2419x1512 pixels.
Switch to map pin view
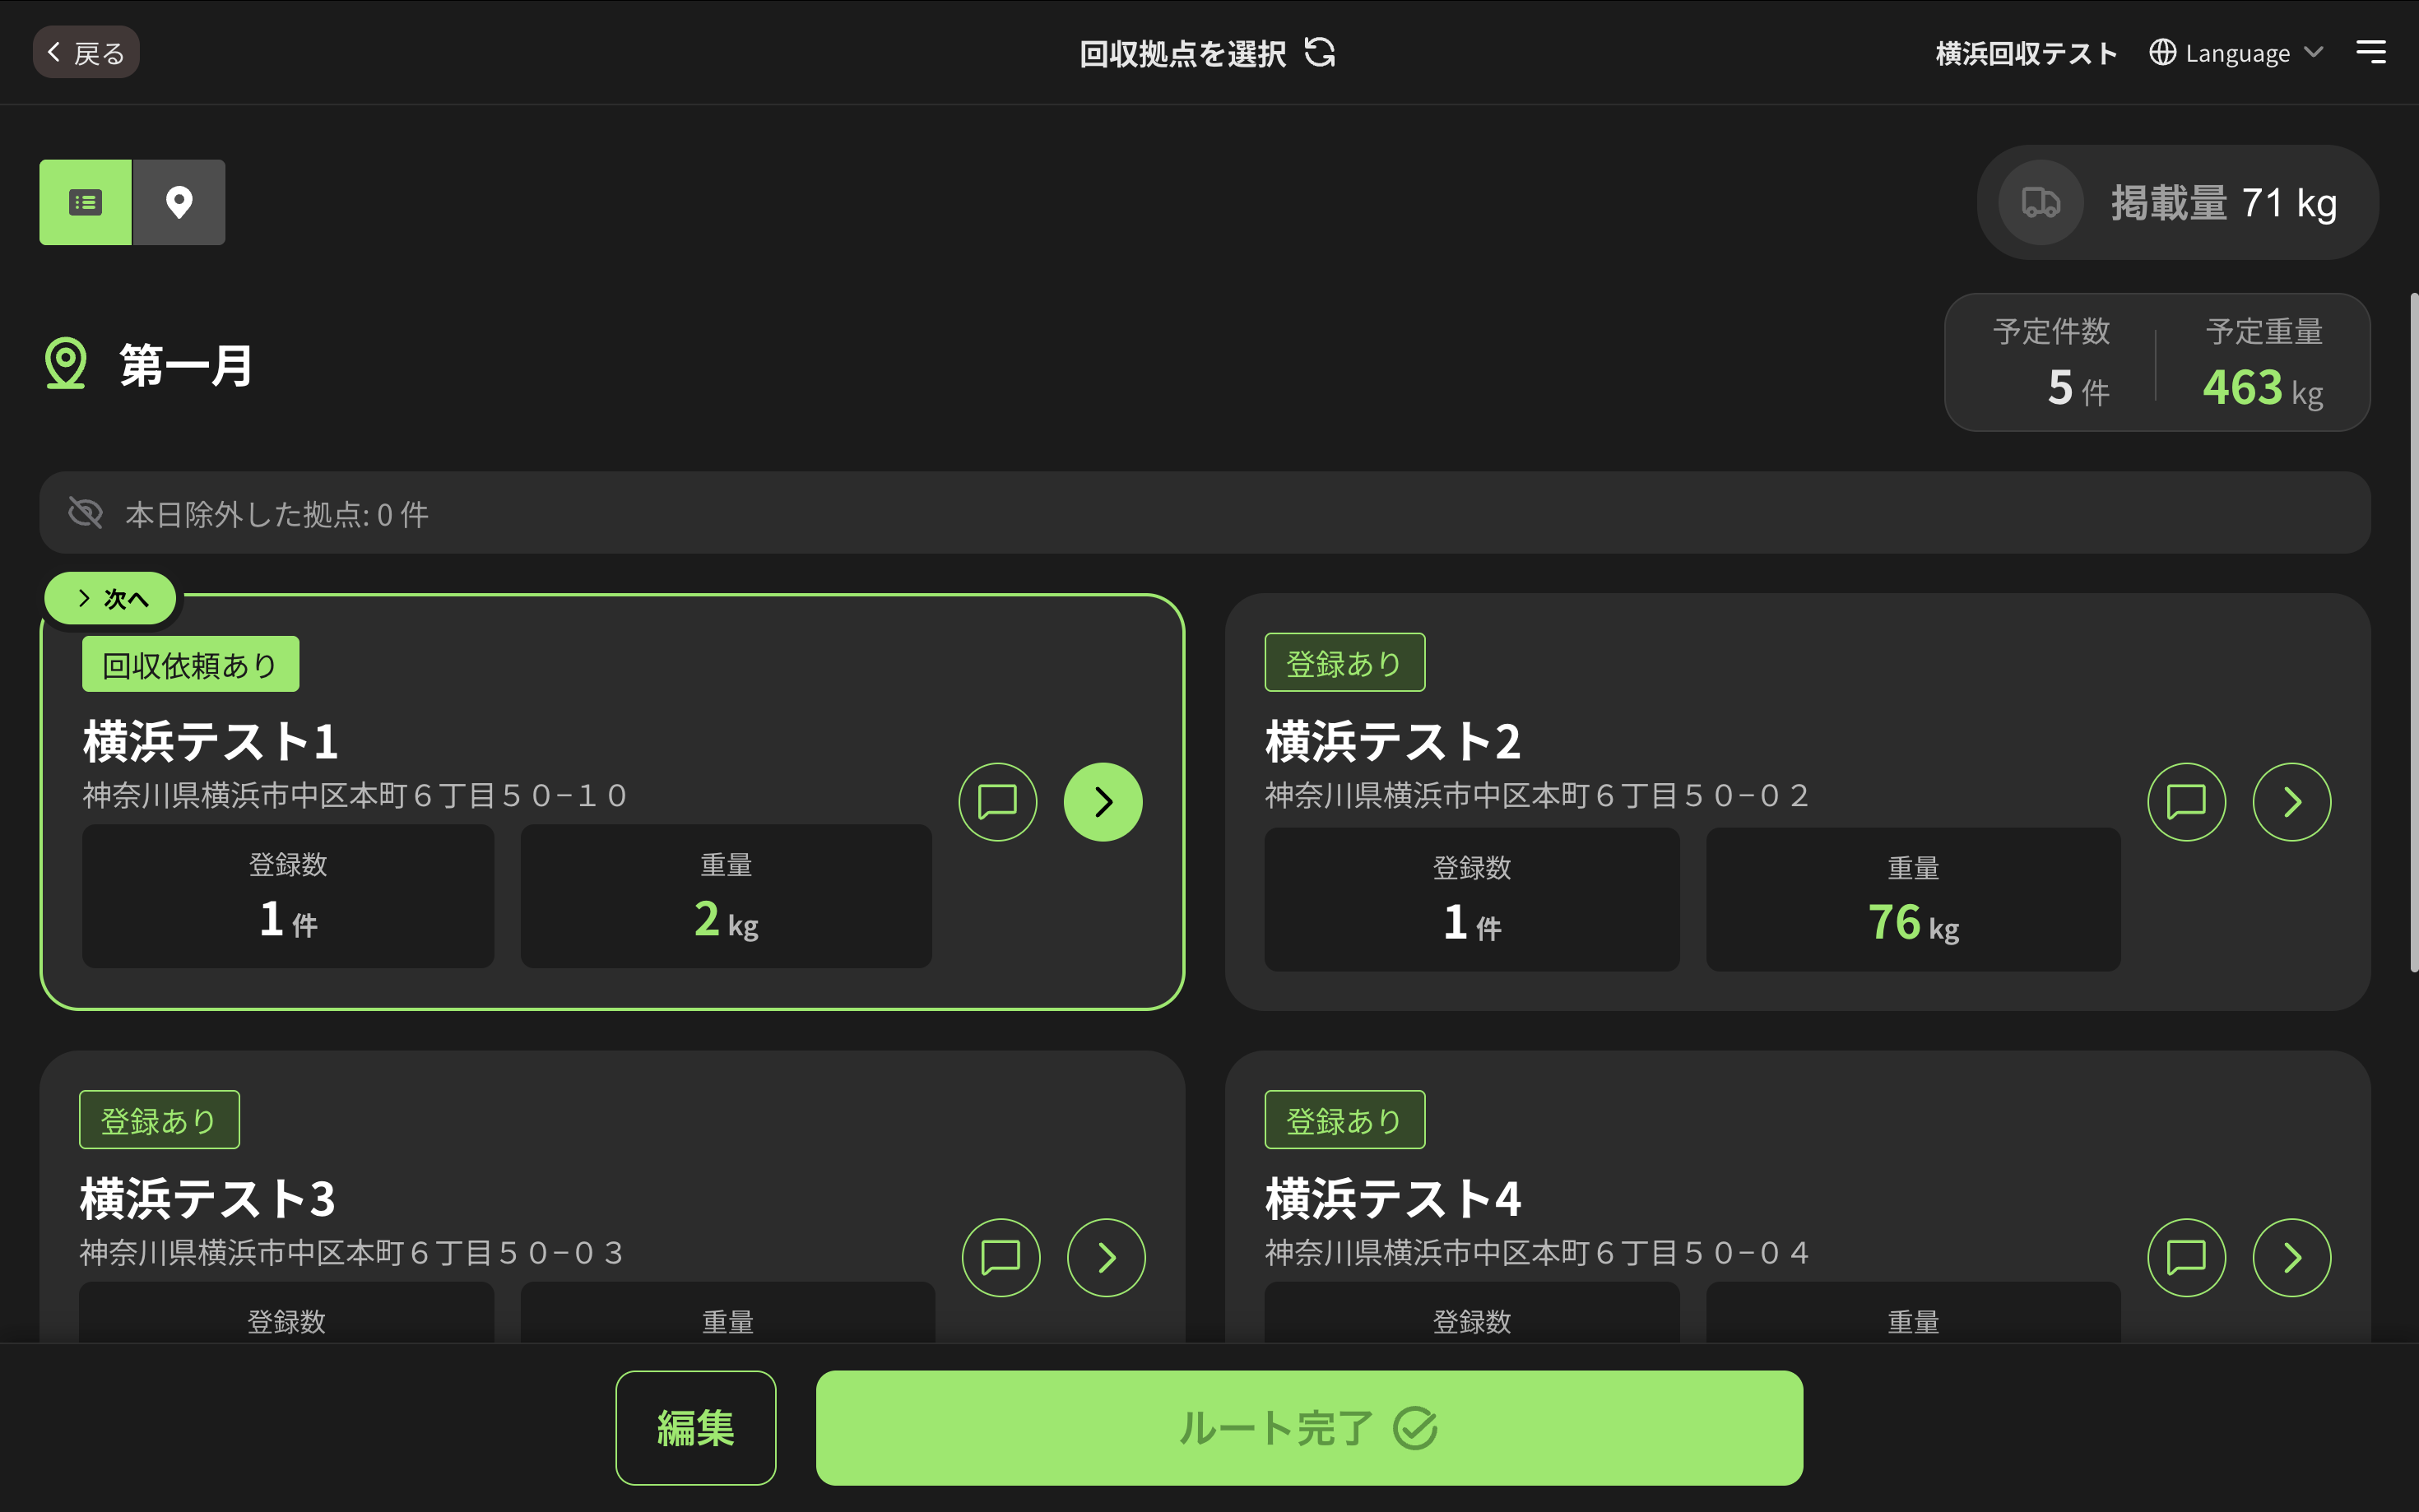[179, 202]
